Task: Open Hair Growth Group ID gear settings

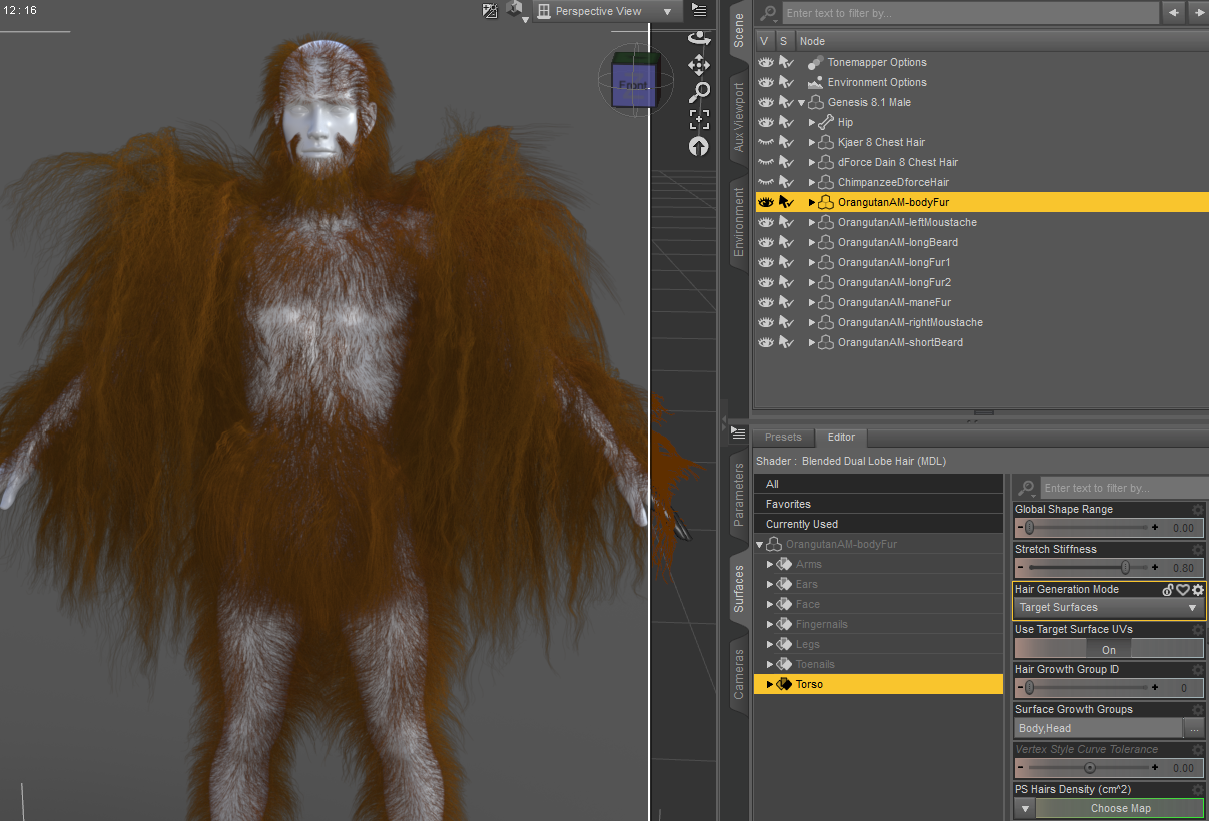Action: pyautogui.click(x=1197, y=670)
